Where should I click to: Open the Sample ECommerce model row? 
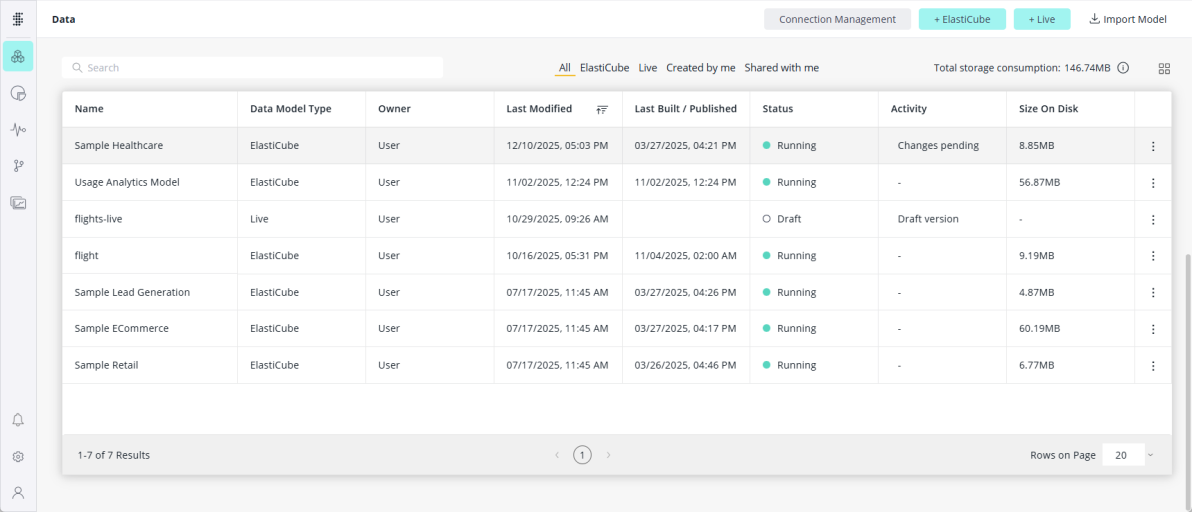coord(122,329)
